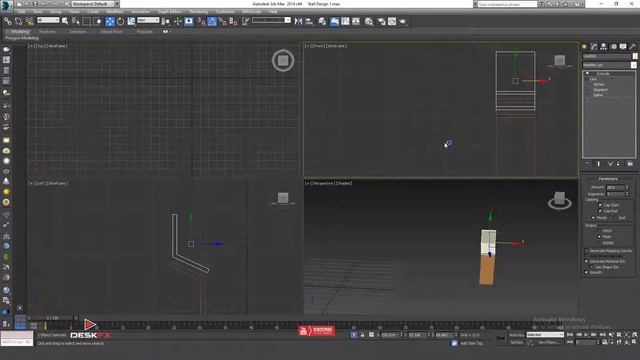This screenshot has width=640, height=360.
Task: Click the selection lock icon in status bar
Action: point(362,335)
